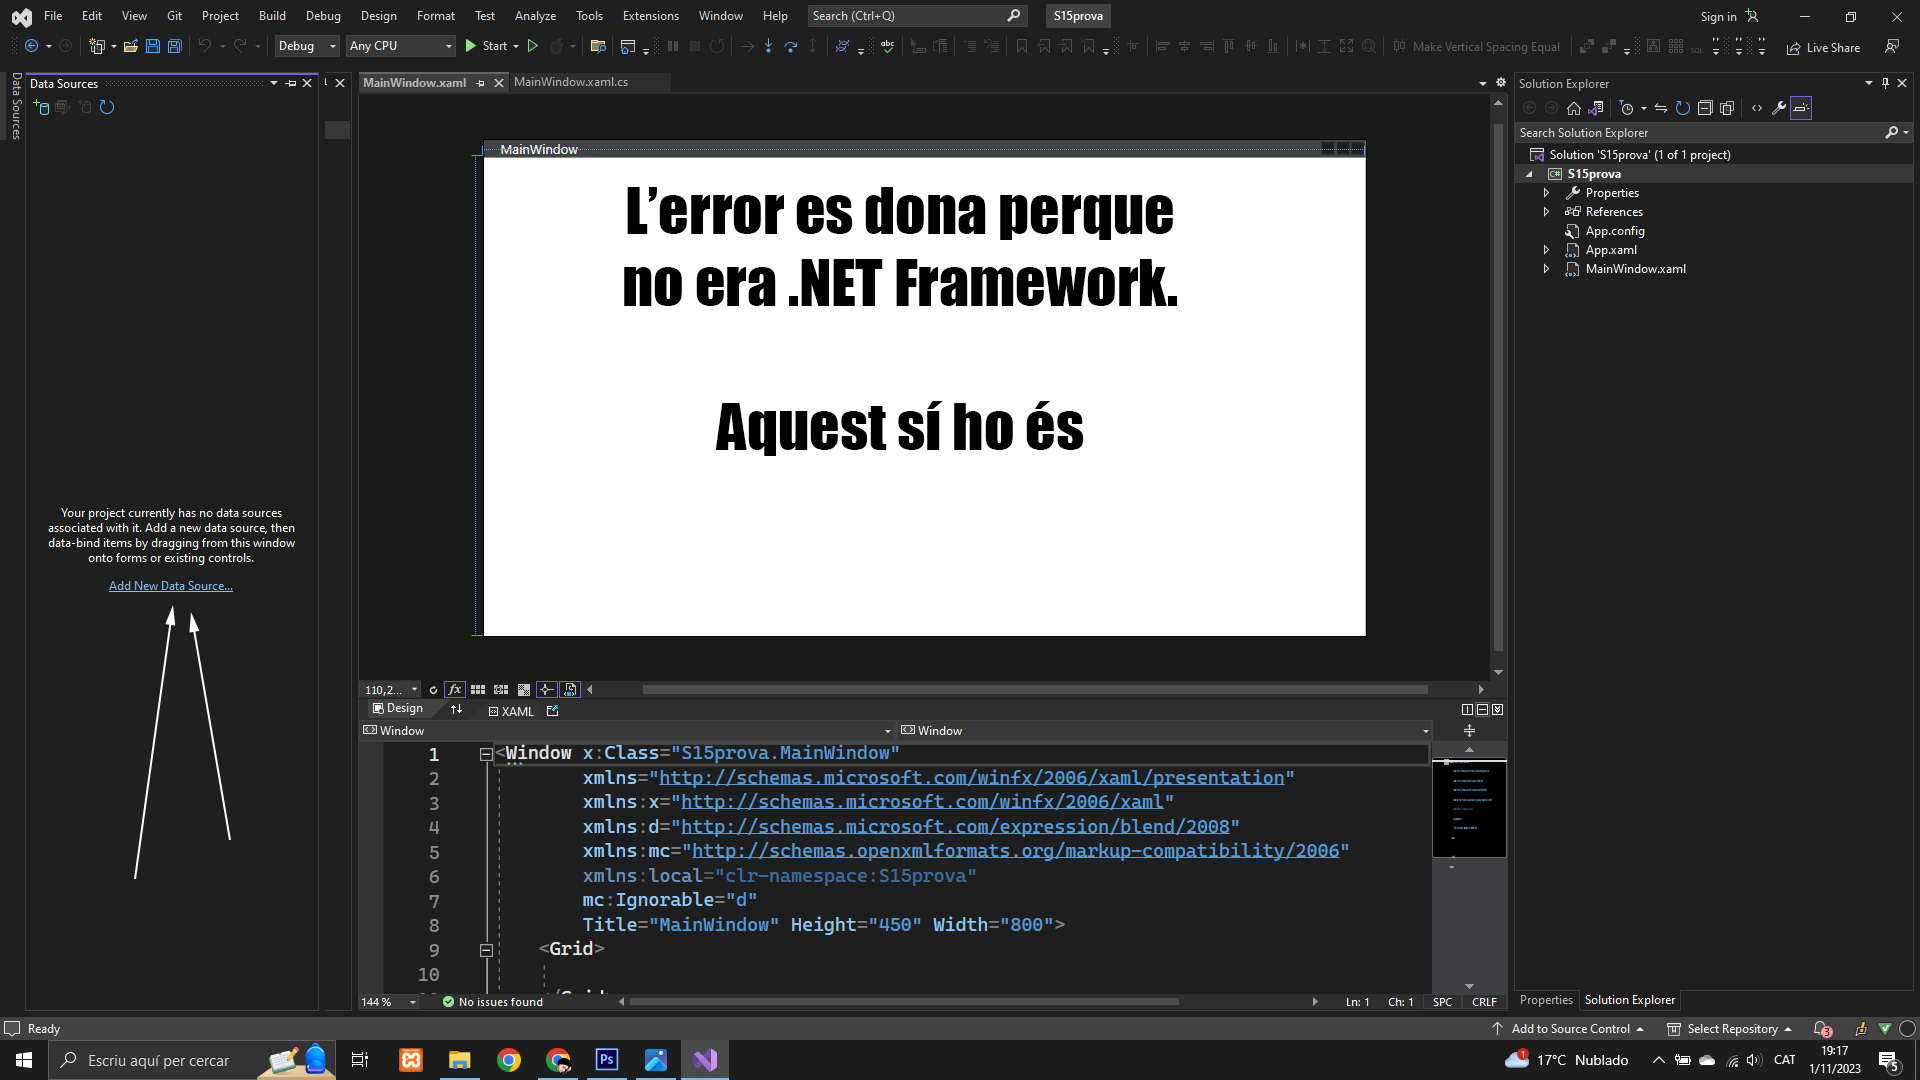Open the Build menu

(271, 15)
